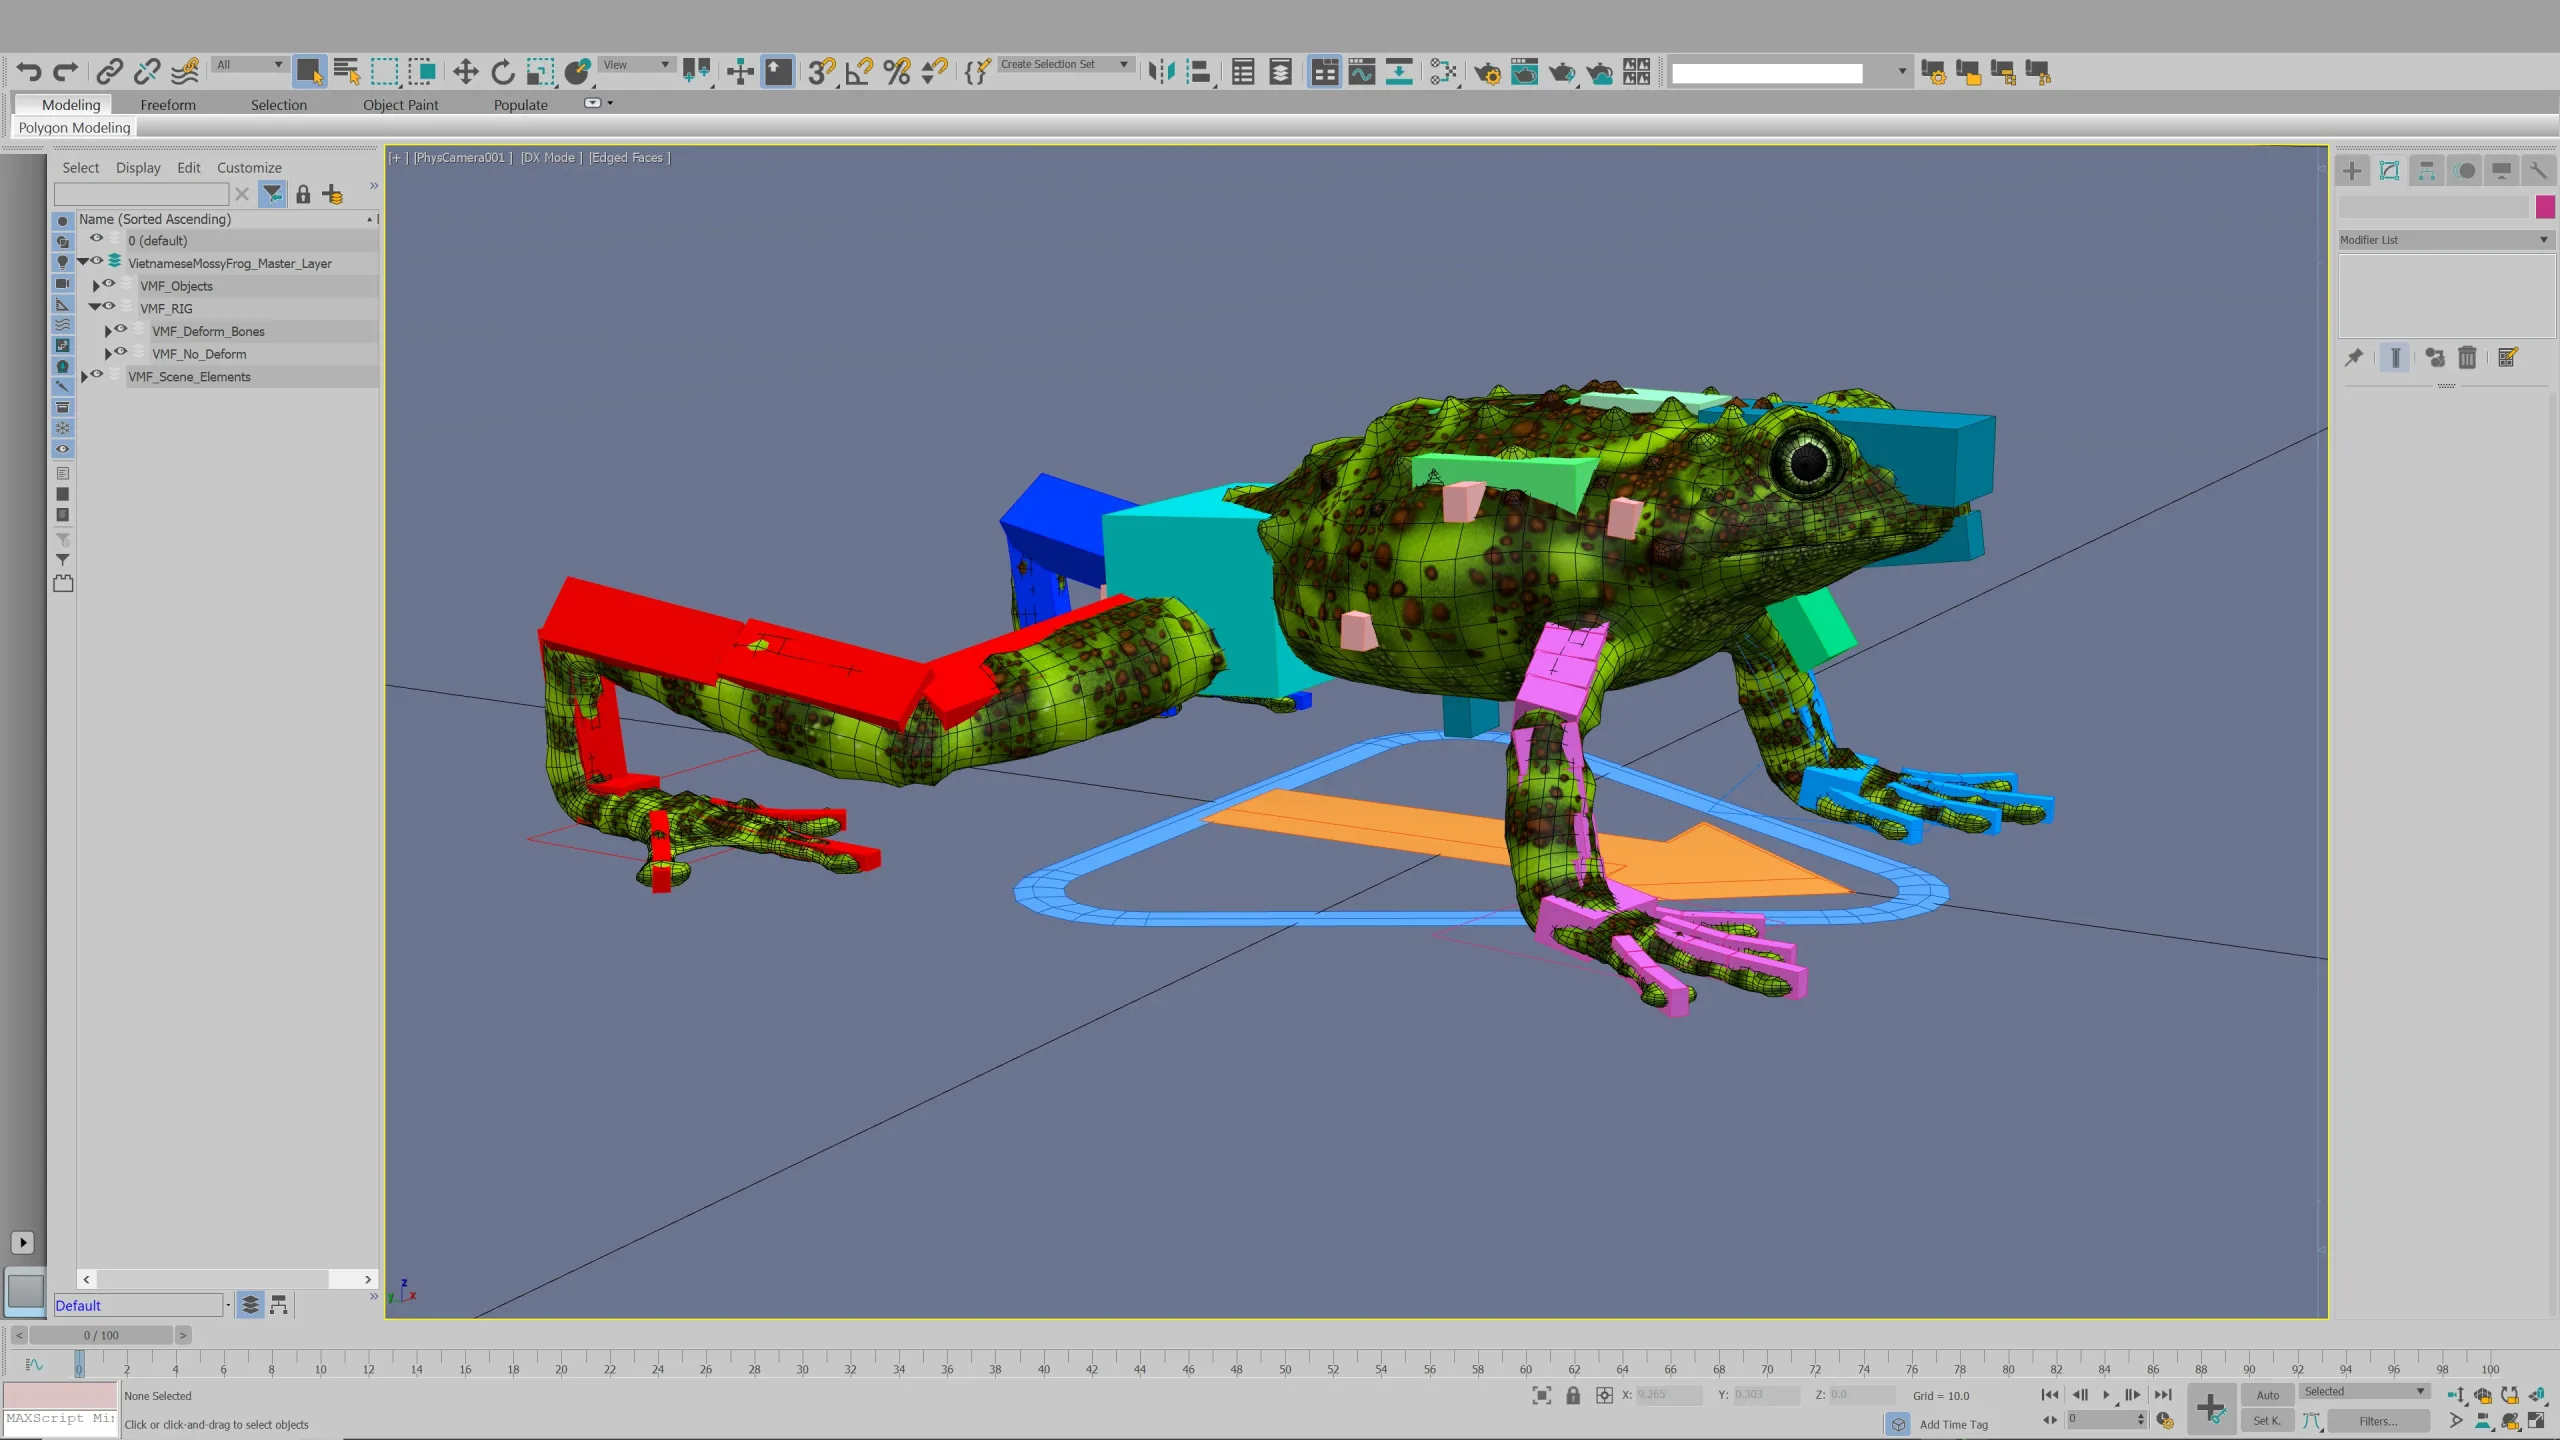Viewport: 2560px width, 1440px height.
Task: Open the Create command panel tab
Action: point(2352,171)
